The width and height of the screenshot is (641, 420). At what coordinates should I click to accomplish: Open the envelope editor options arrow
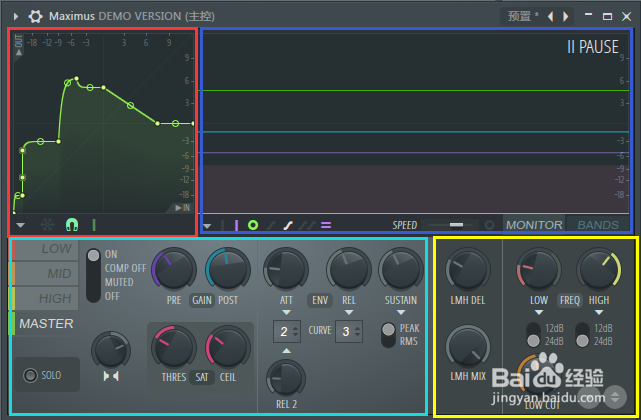point(20,225)
